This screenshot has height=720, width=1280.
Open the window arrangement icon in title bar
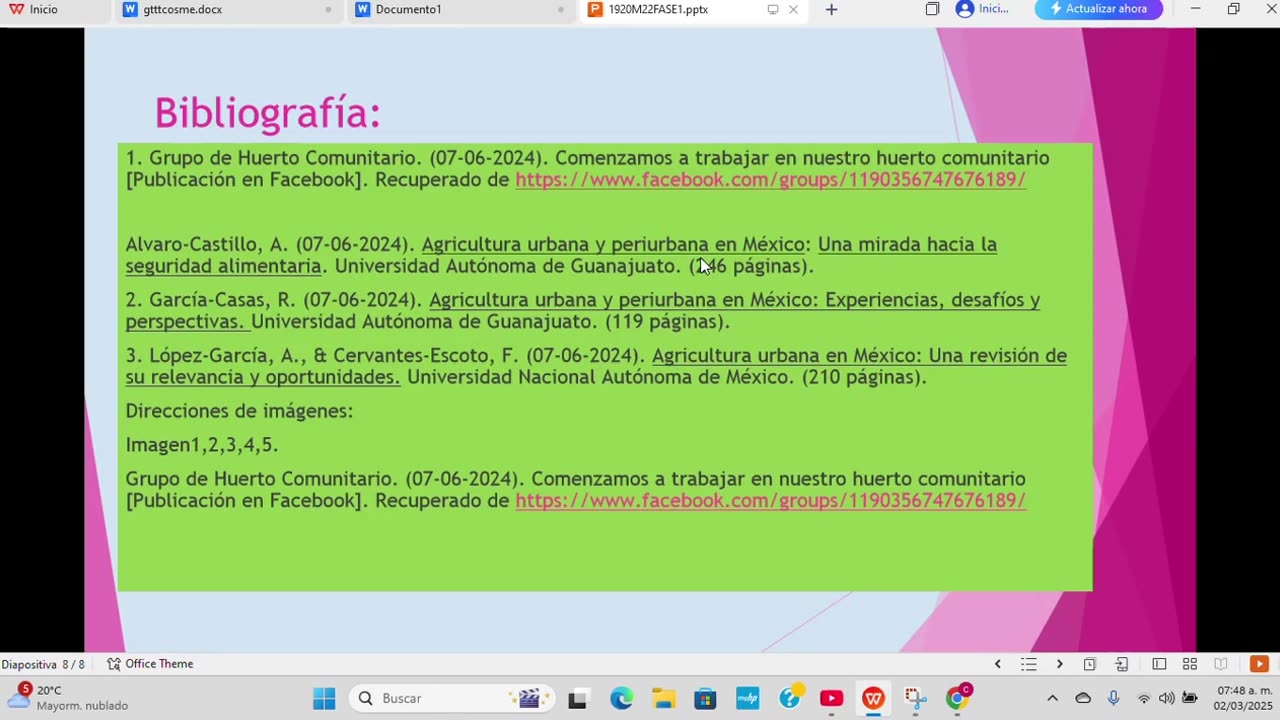coord(932,9)
